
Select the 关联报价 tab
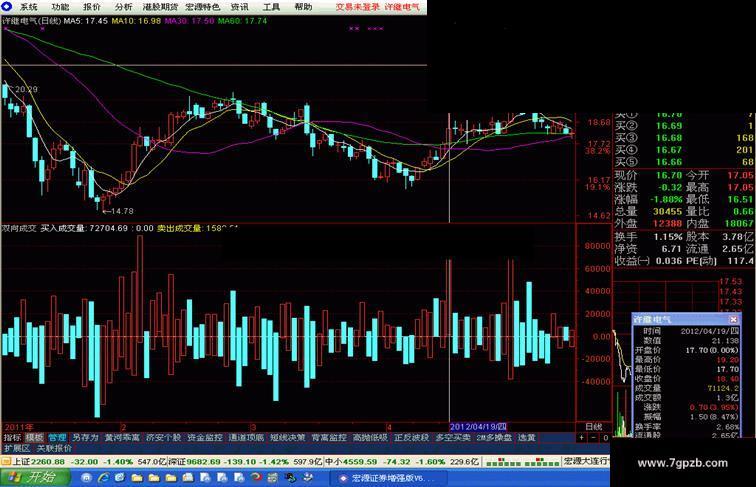[54, 448]
